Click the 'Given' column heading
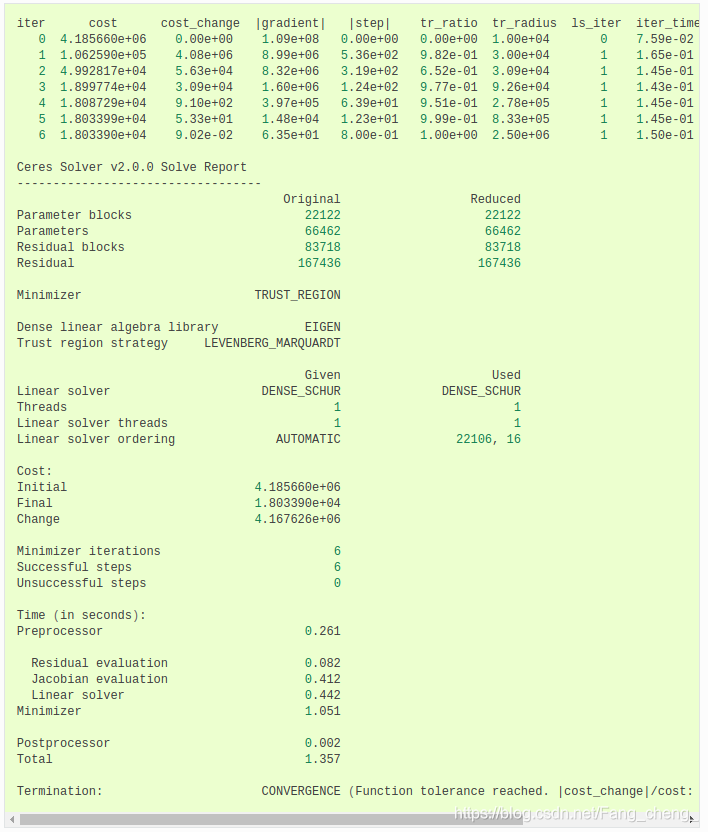The height and width of the screenshot is (832, 708). (x=323, y=375)
